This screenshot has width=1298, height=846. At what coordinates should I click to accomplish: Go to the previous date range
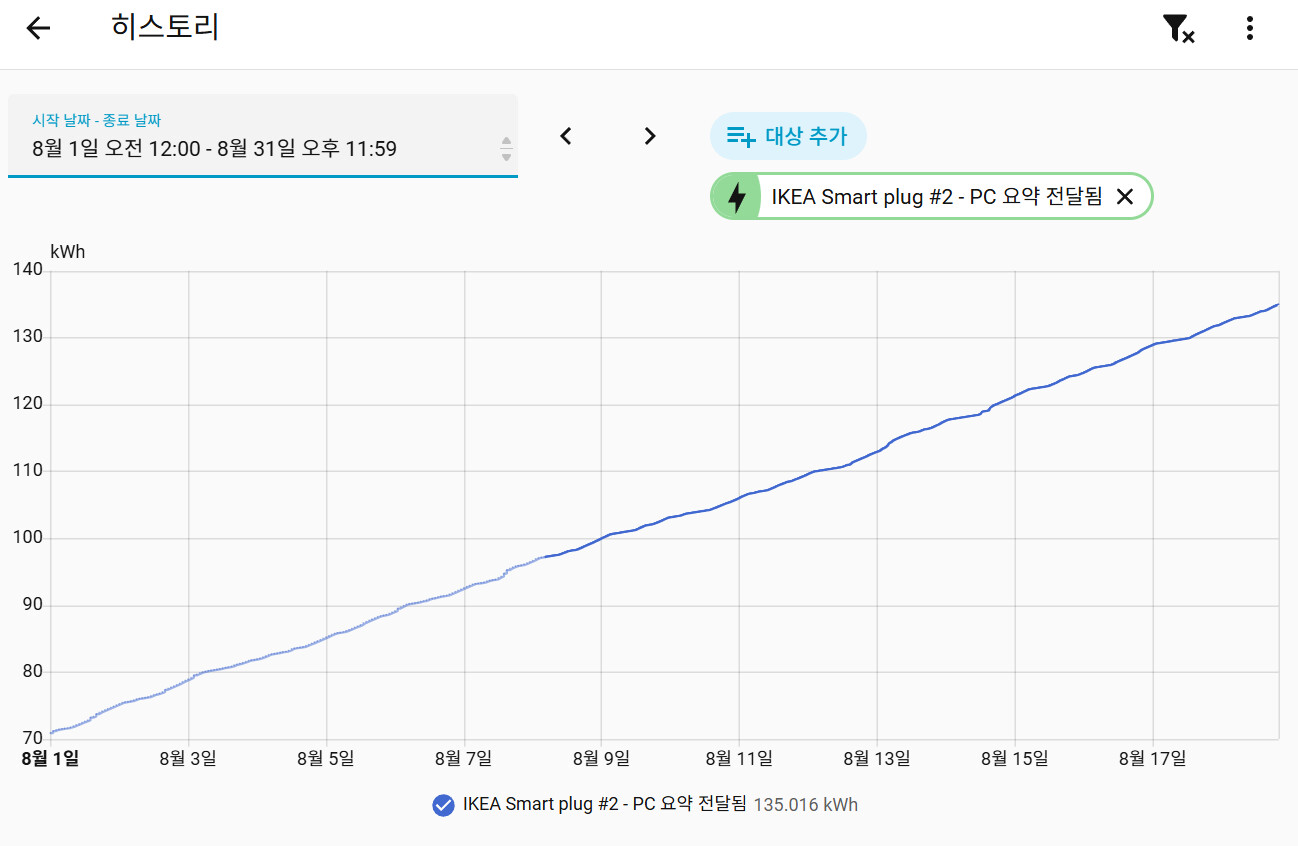coord(566,136)
